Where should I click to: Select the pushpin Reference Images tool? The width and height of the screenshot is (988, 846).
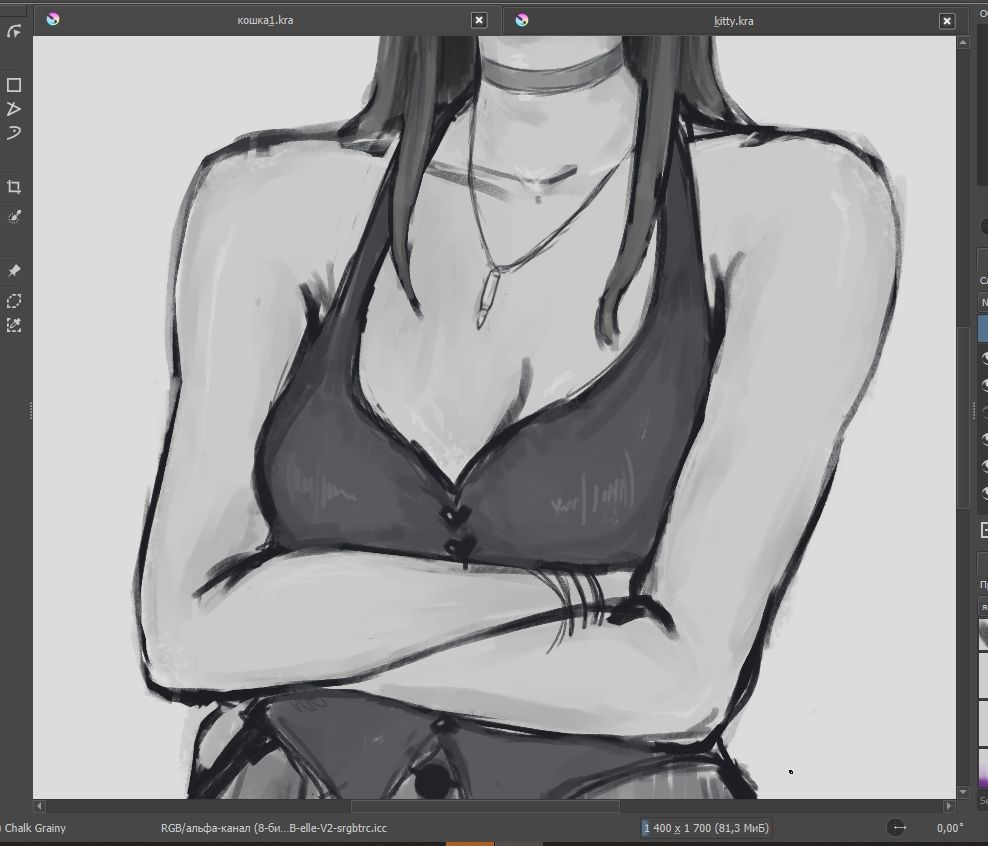[14, 271]
